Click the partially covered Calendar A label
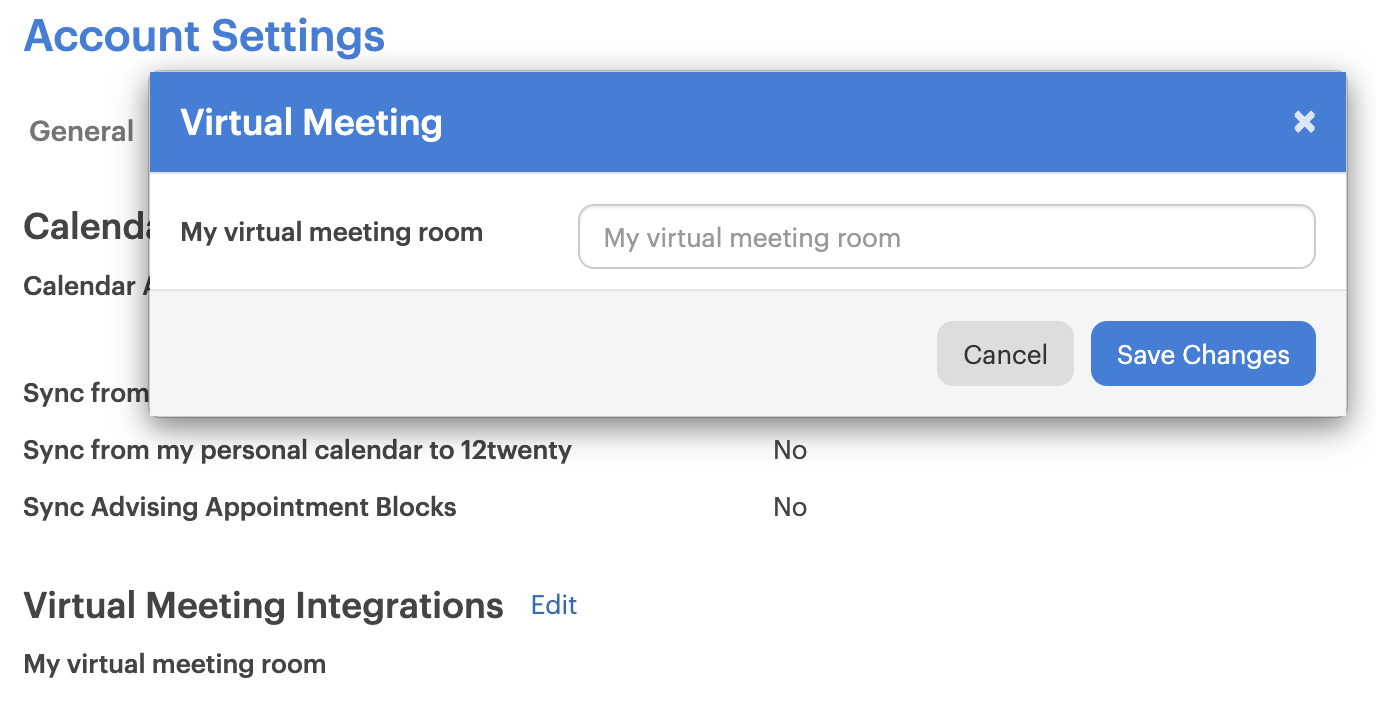 [86, 286]
